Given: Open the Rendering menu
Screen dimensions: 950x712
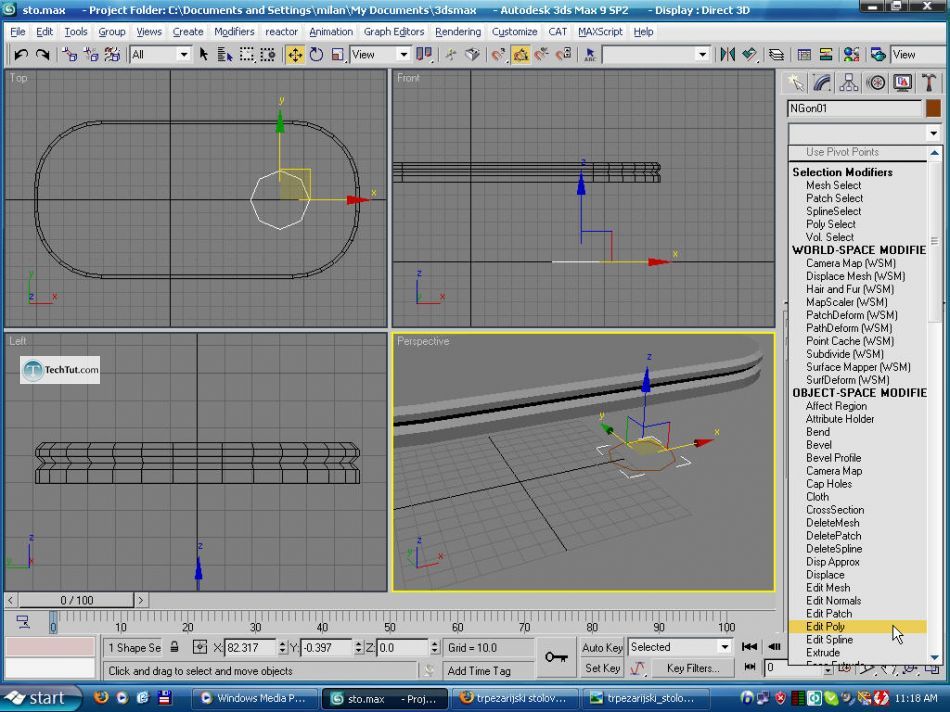Looking at the screenshot, I should [458, 32].
